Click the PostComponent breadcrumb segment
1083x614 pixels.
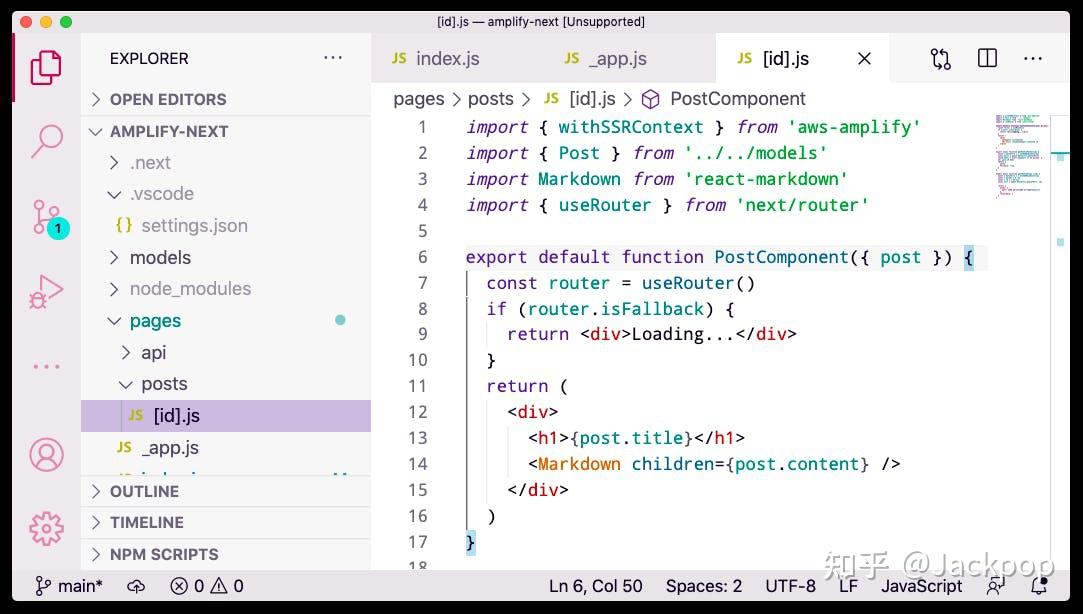[738, 99]
